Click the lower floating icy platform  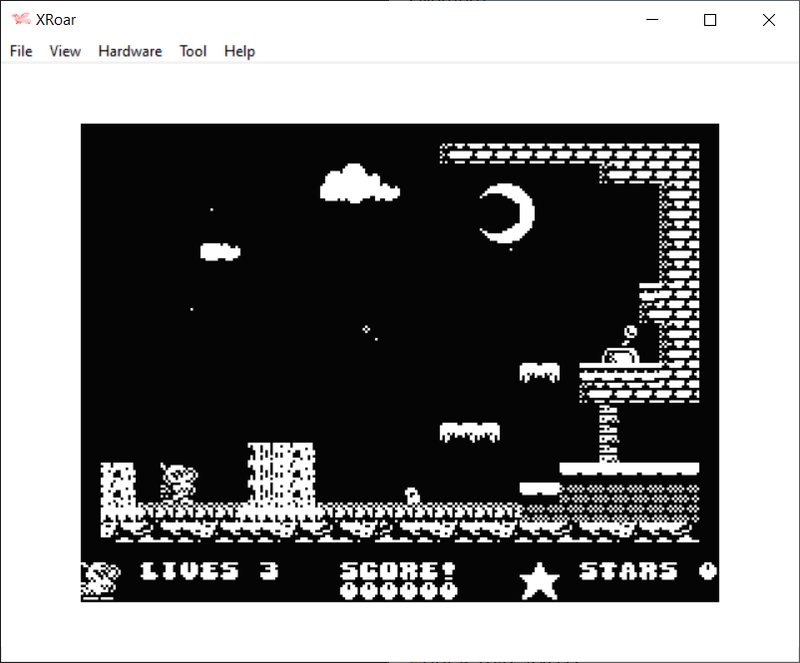(469, 431)
